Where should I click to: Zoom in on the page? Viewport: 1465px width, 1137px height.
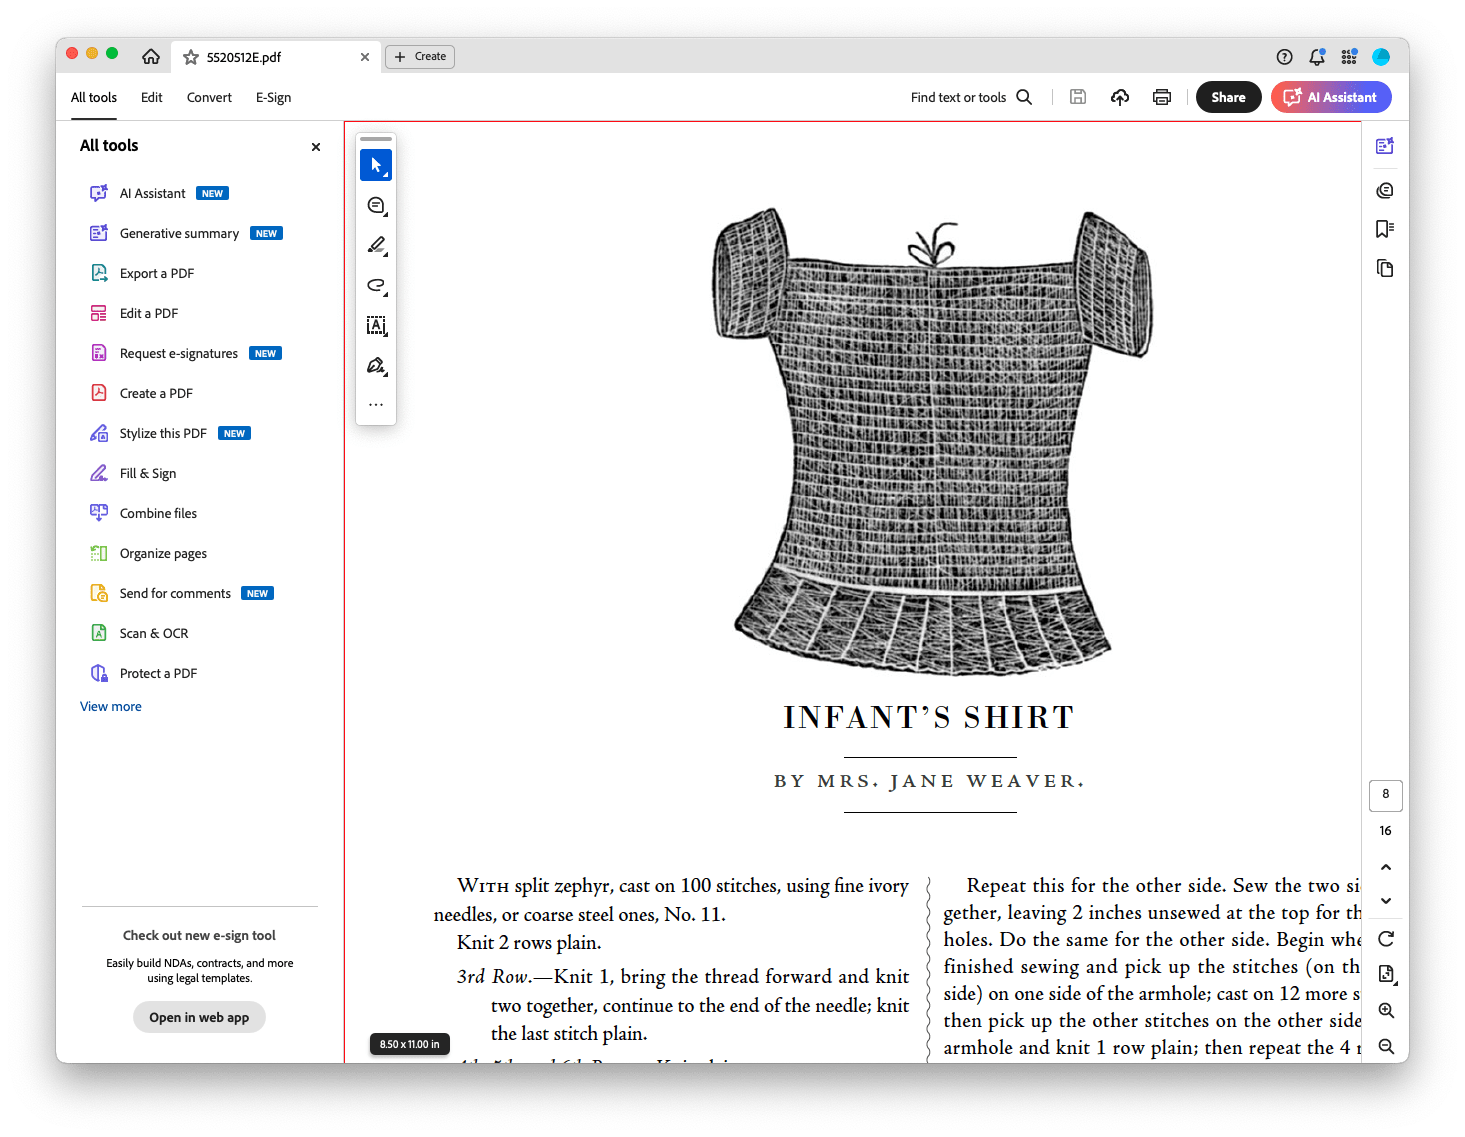tap(1385, 1010)
